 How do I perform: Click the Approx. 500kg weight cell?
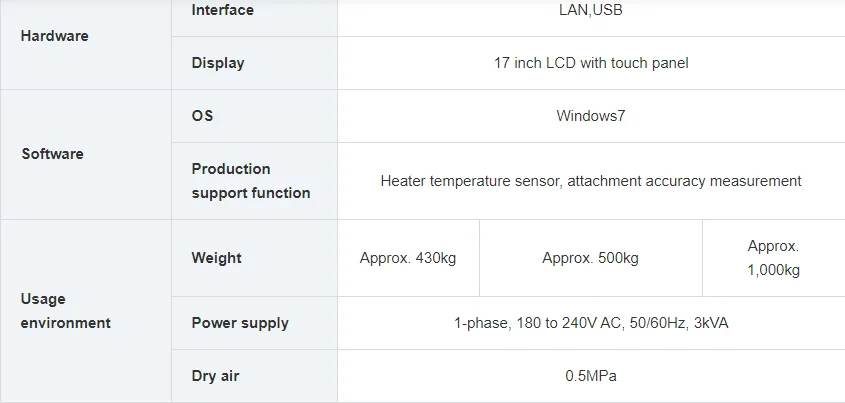(590, 258)
